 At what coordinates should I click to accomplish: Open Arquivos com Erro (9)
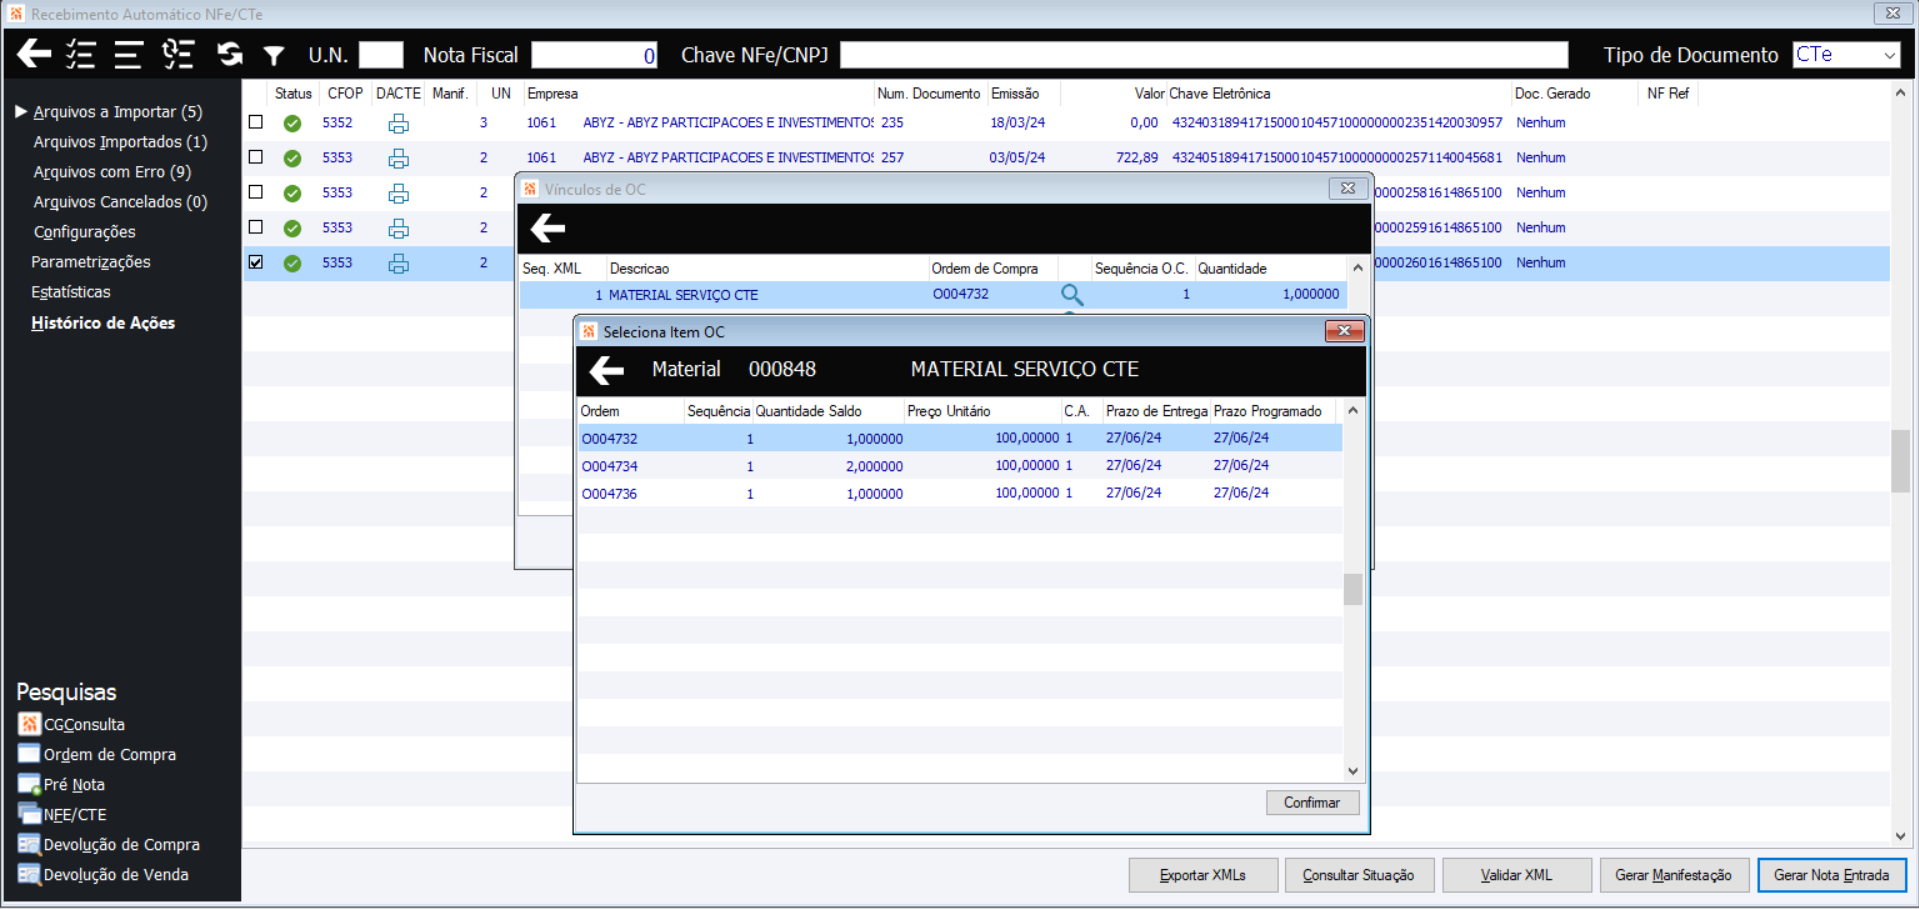point(112,172)
